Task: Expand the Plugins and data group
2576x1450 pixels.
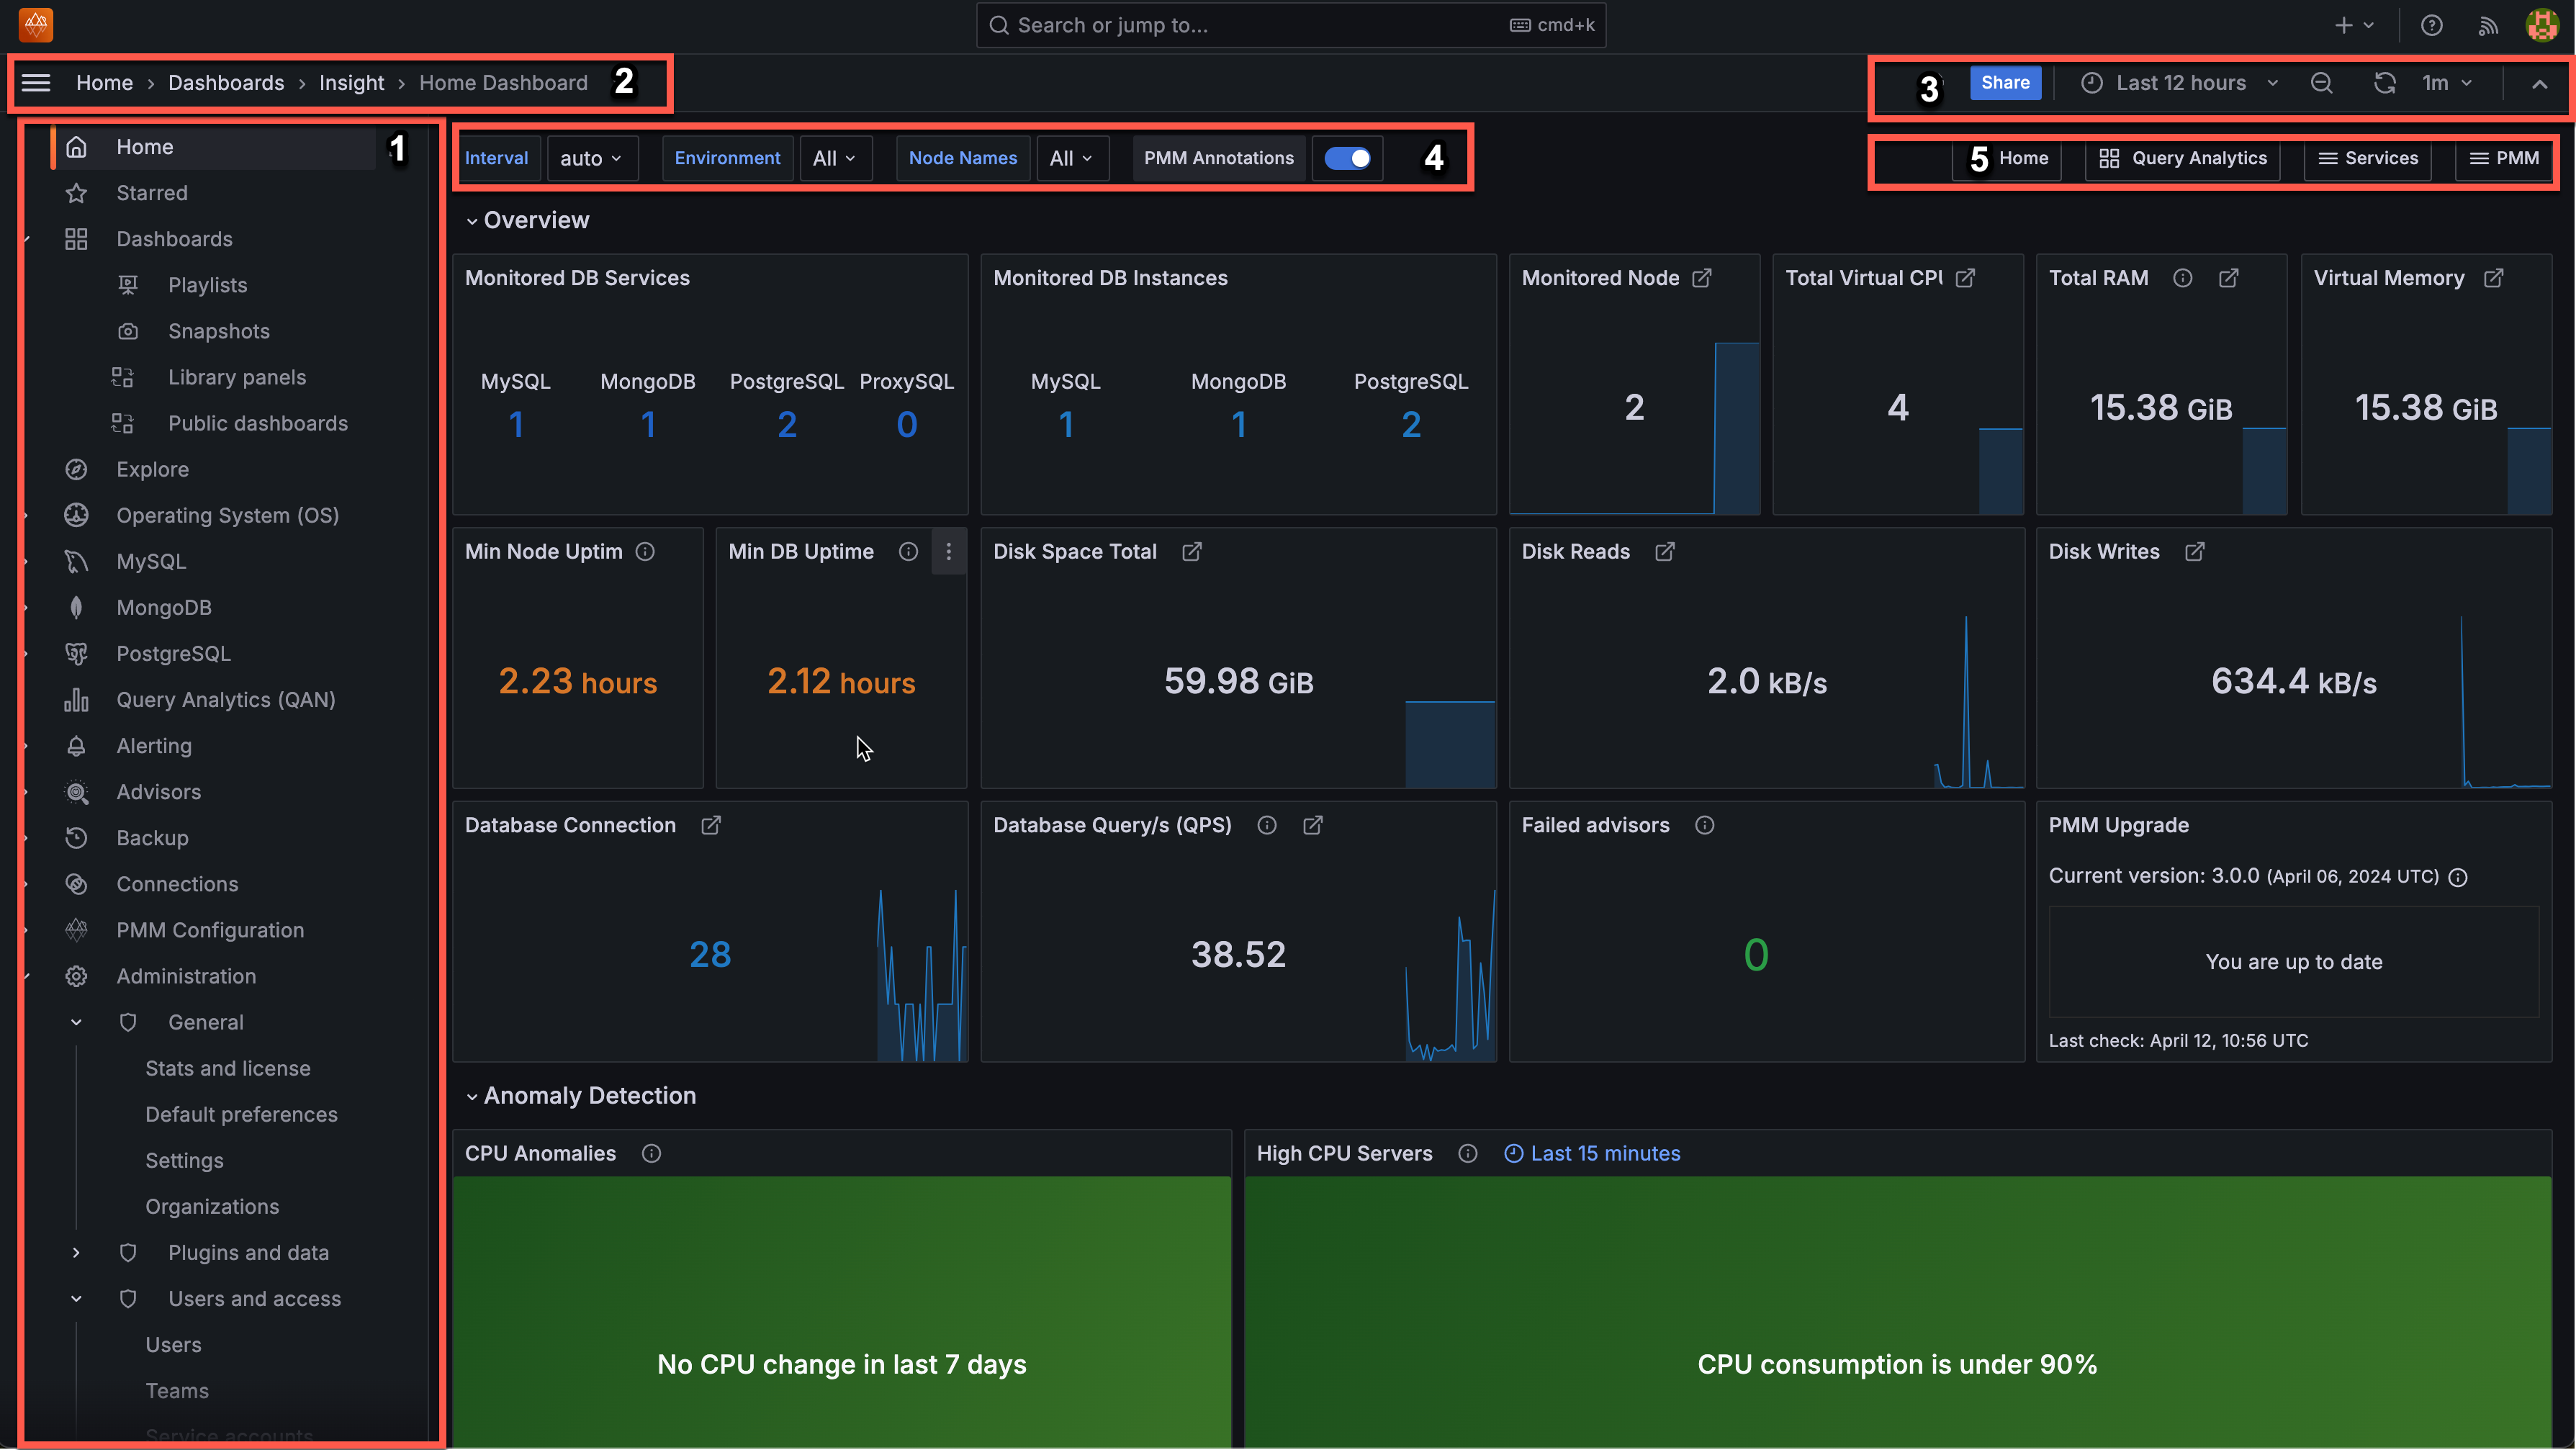Action: (76, 1252)
